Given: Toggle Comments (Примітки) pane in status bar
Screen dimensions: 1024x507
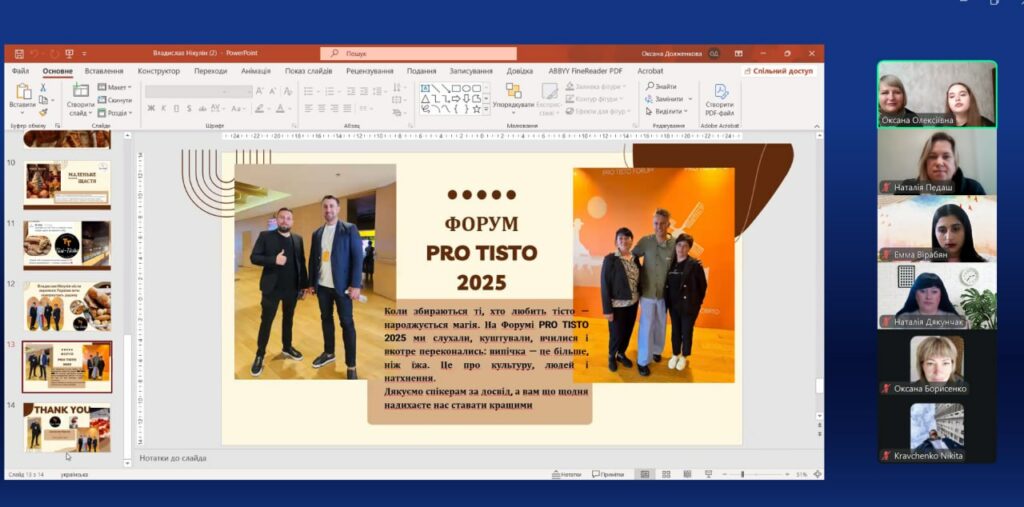Looking at the screenshot, I should 608,474.
